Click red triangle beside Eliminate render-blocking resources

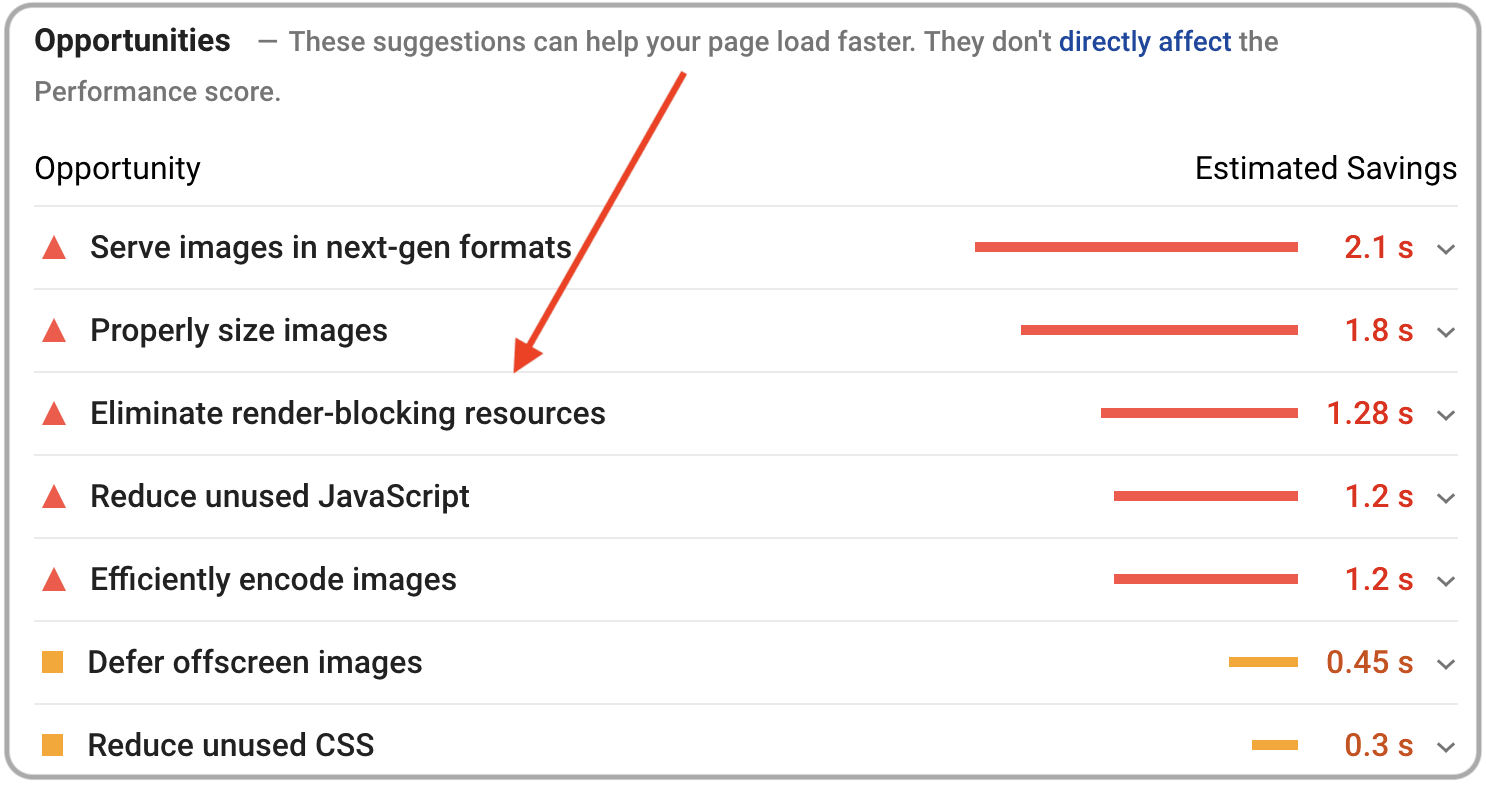[x=54, y=414]
